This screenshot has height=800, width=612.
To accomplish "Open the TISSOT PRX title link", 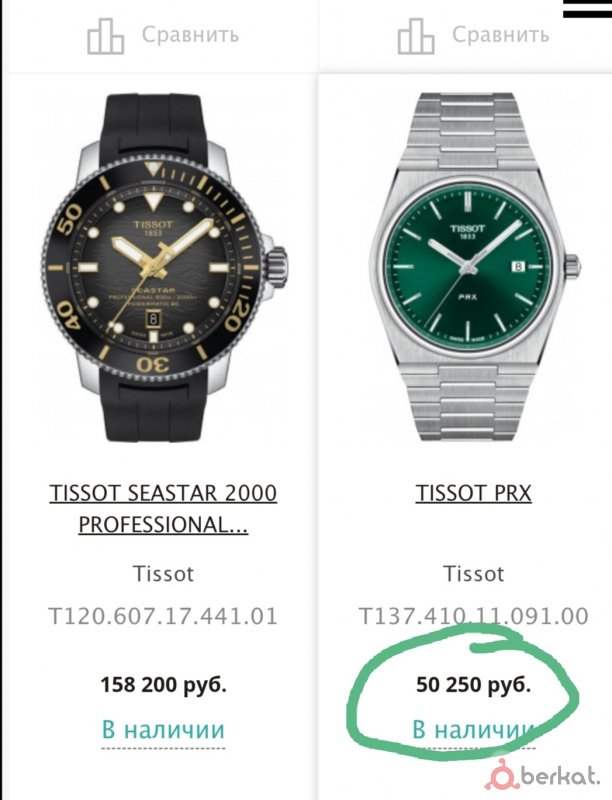I will (x=473, y=494).
